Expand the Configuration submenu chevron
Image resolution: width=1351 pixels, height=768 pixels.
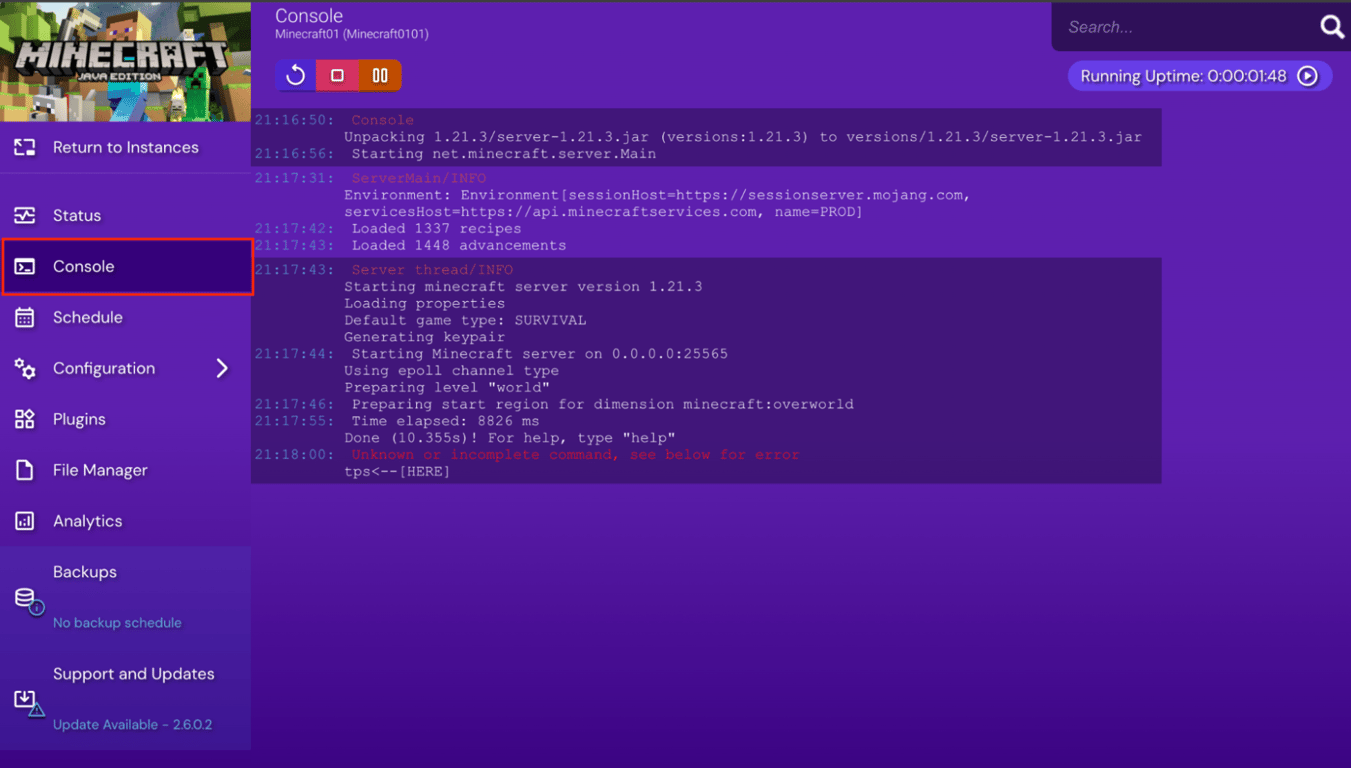click(x=223, y=368)
